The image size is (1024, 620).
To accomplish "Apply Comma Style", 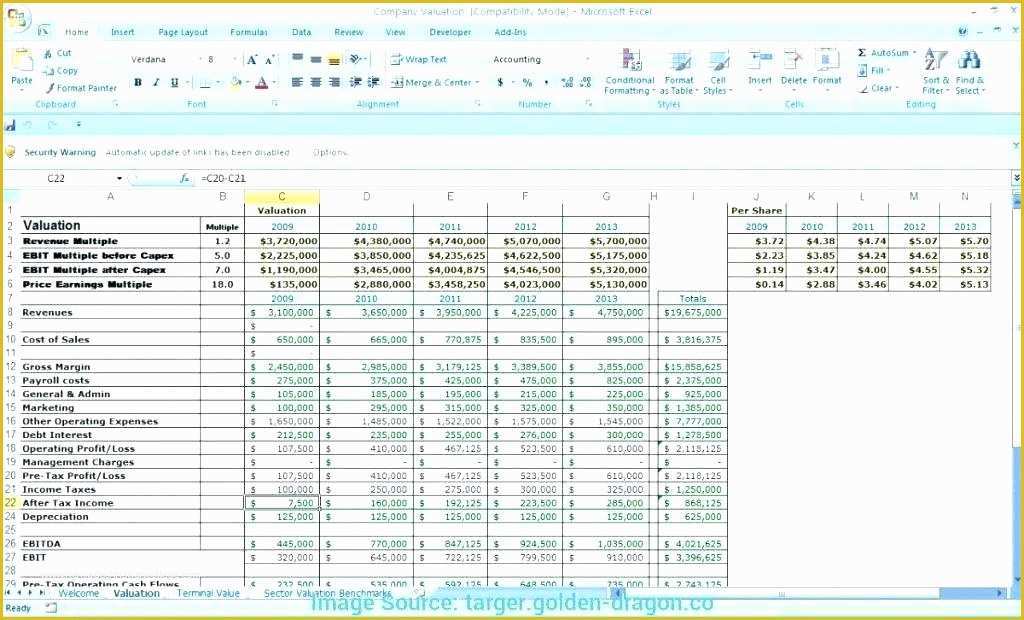I will pyautogui.click(x=546, y=82).
